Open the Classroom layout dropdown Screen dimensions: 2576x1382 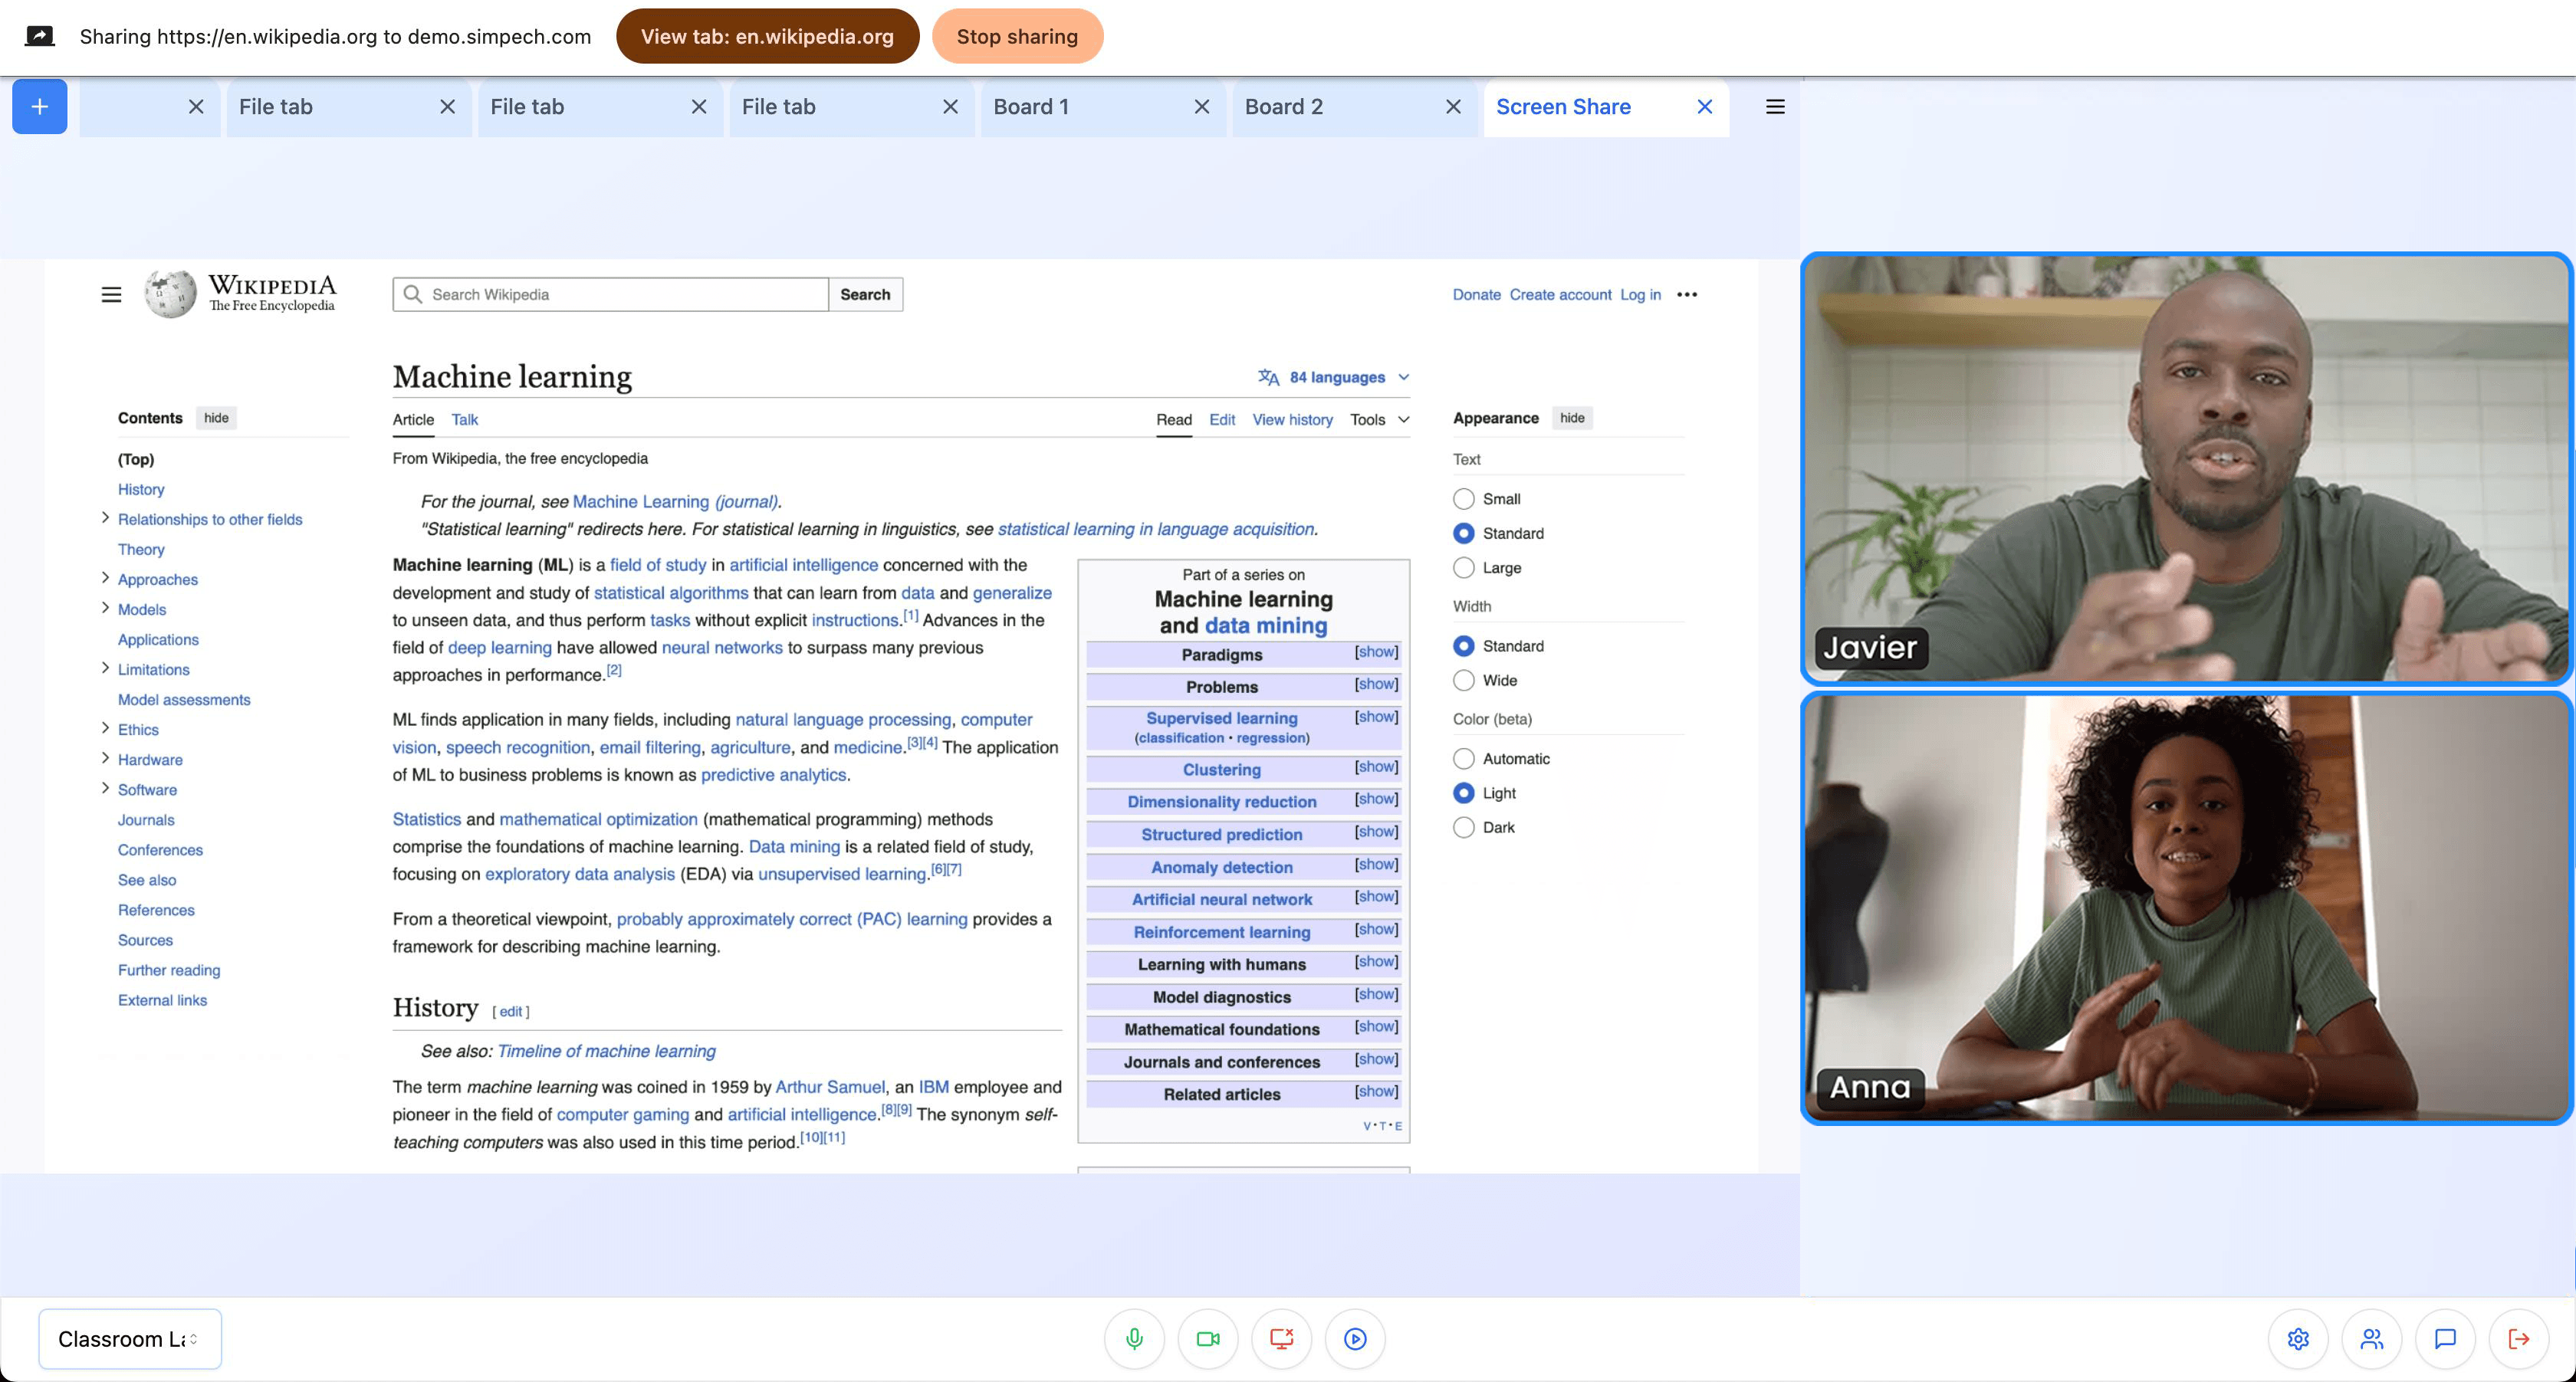[130, 1338]
